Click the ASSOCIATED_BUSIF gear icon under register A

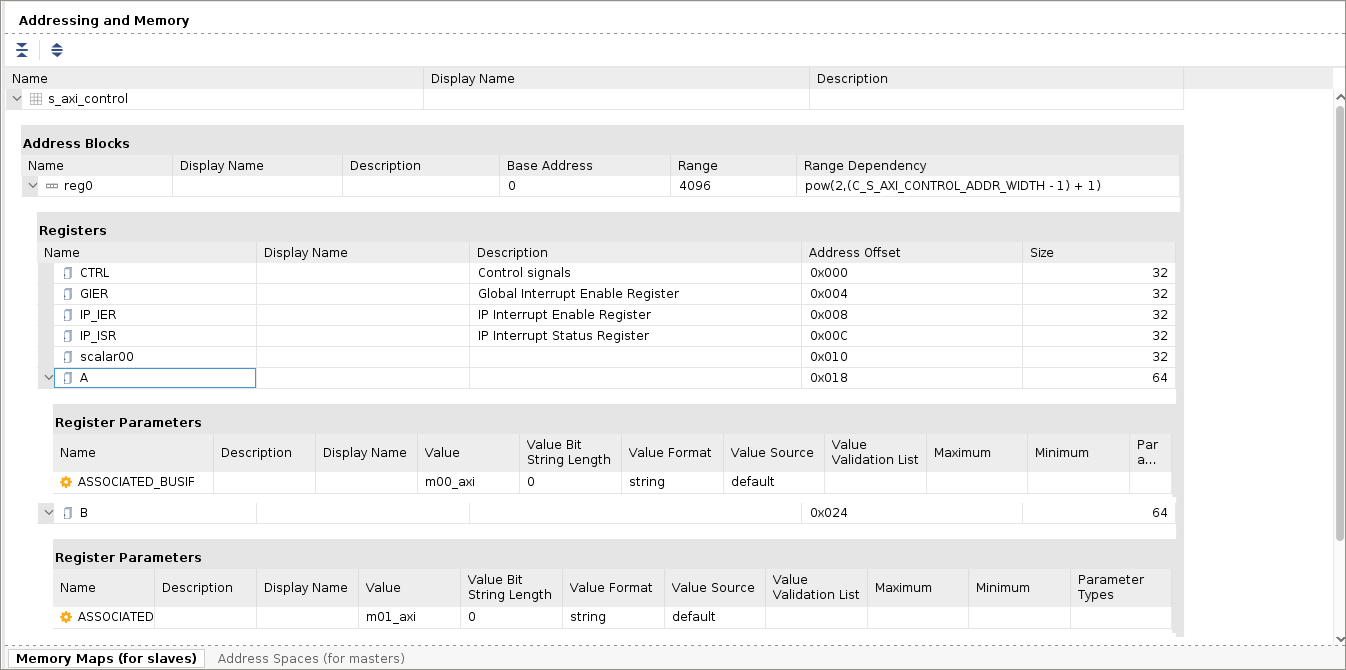pos(66,482)
